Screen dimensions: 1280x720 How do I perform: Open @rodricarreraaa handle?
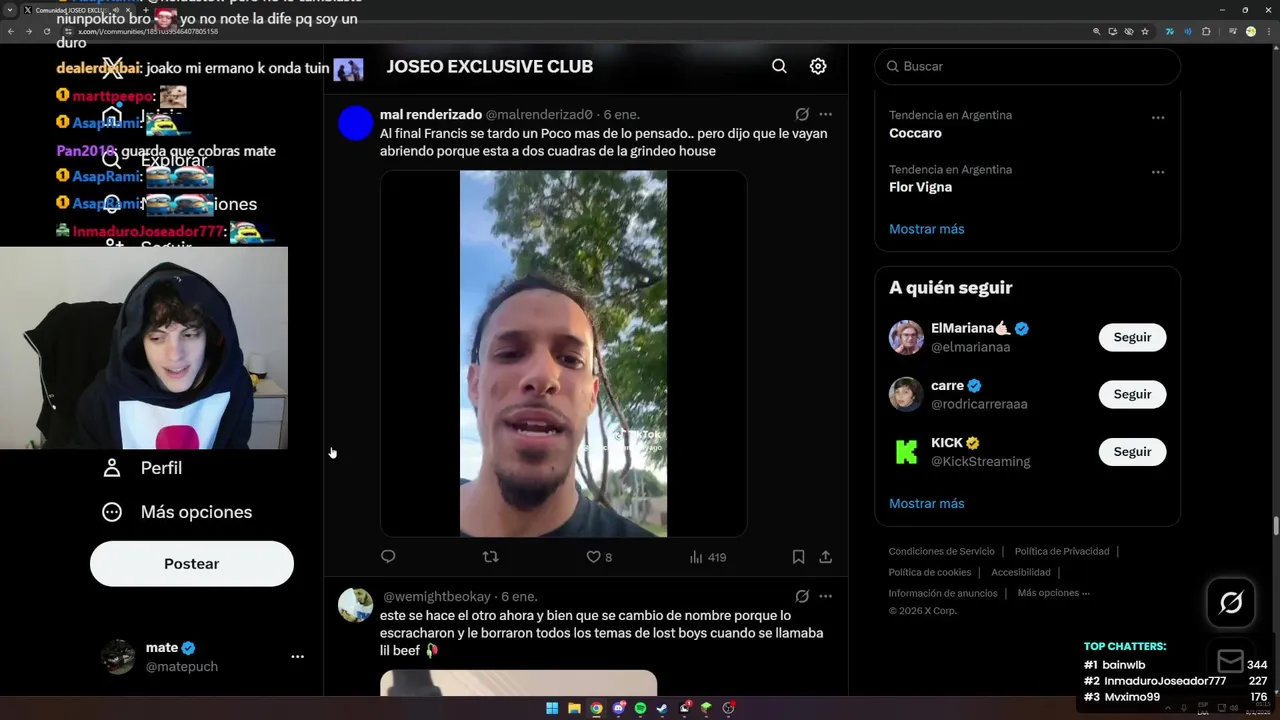(979, 404)
